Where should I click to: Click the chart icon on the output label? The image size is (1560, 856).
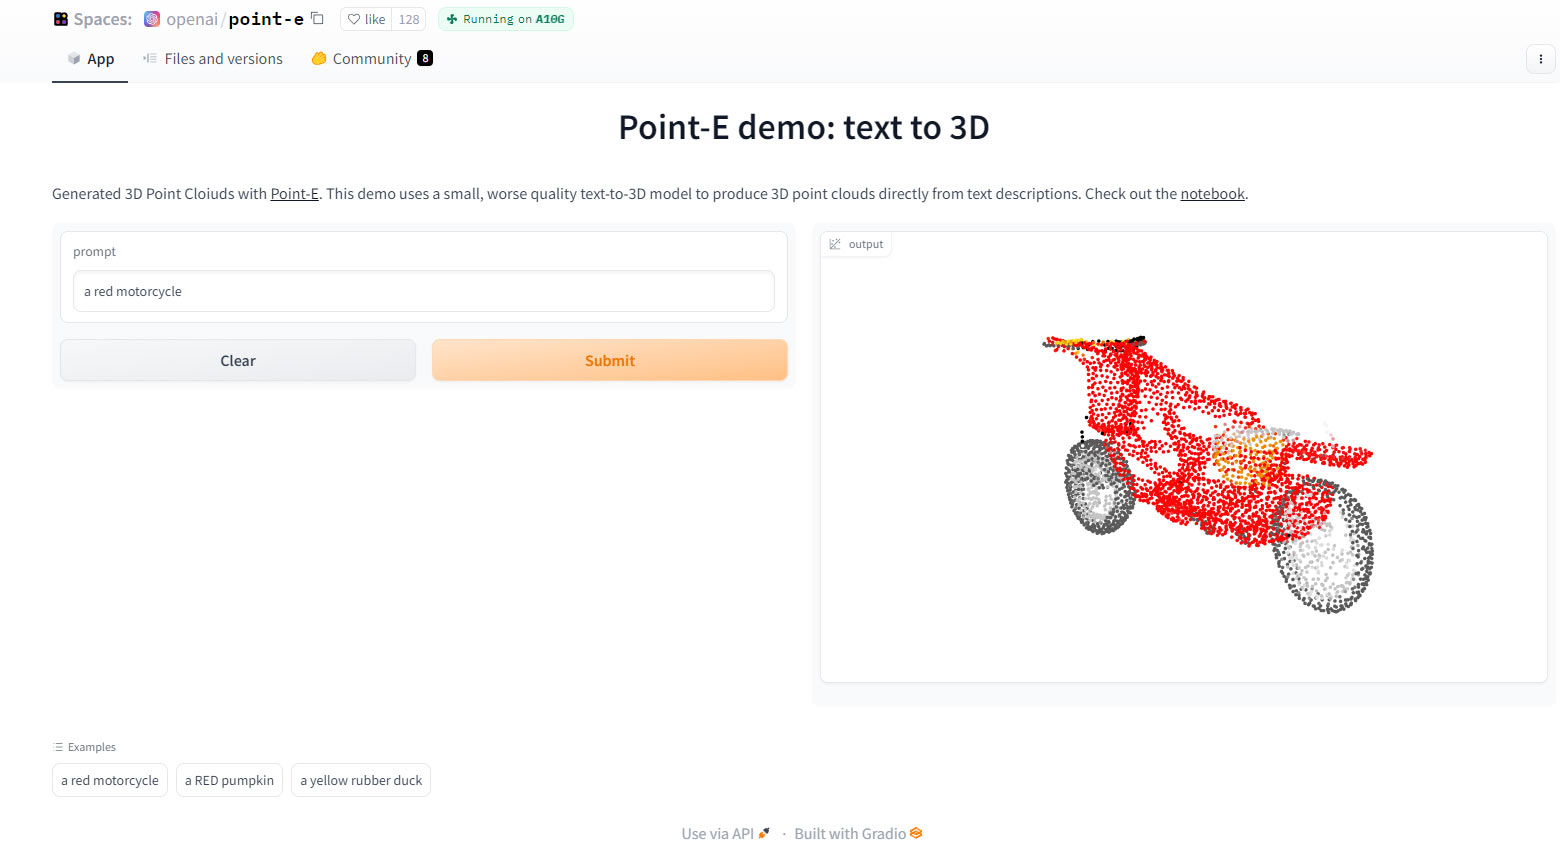(x=836, y=243)
